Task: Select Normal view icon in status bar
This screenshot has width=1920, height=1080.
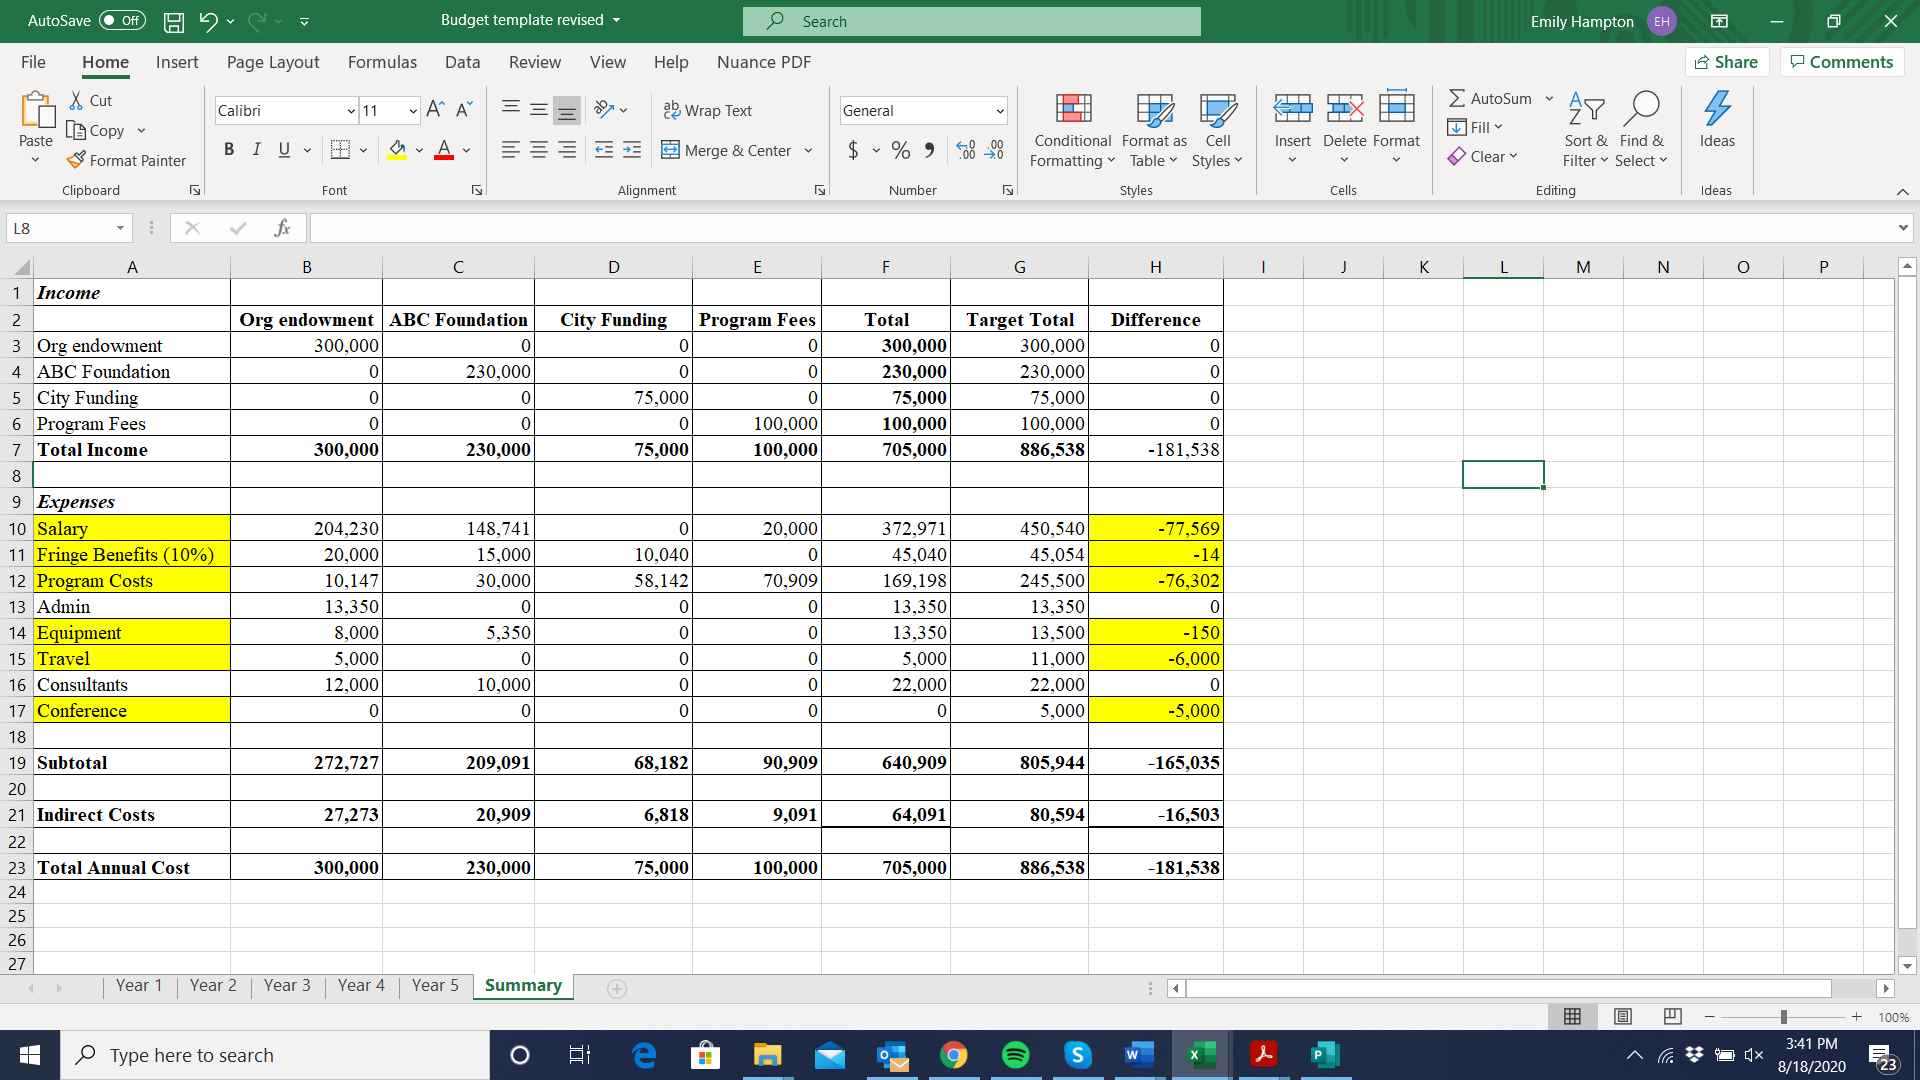Action: tap(1572, 1017)
